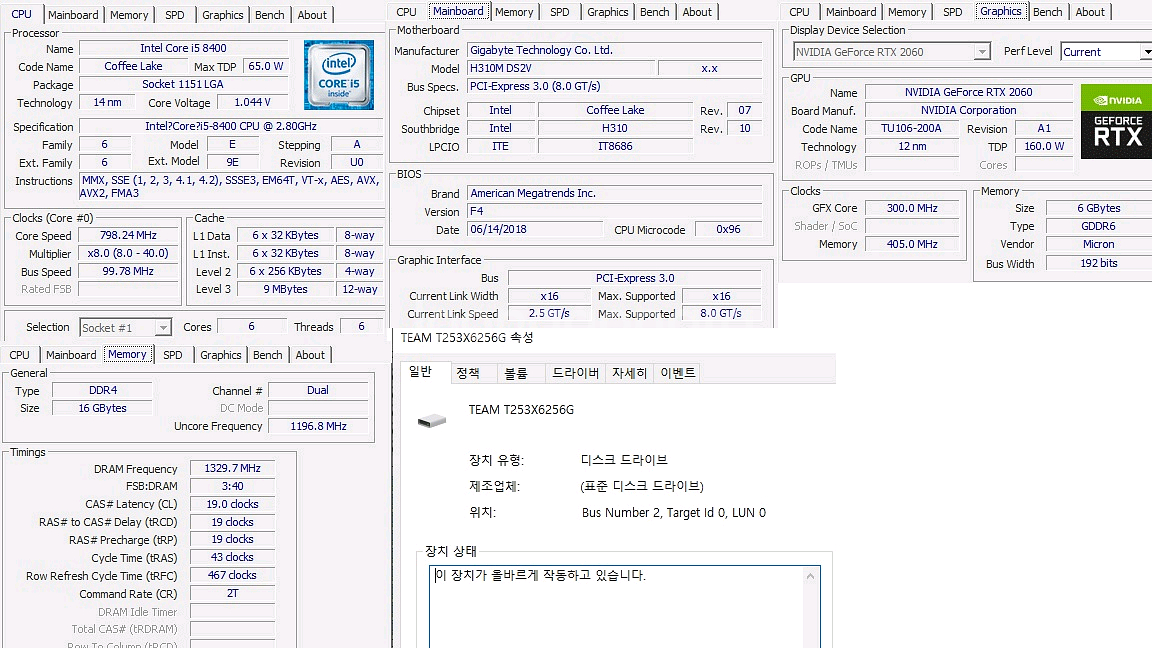This screenshot has height=648, width=1152.
Task: Click the BIOS brand 'American Megatrends Inc.'
Action: (615, 193)
